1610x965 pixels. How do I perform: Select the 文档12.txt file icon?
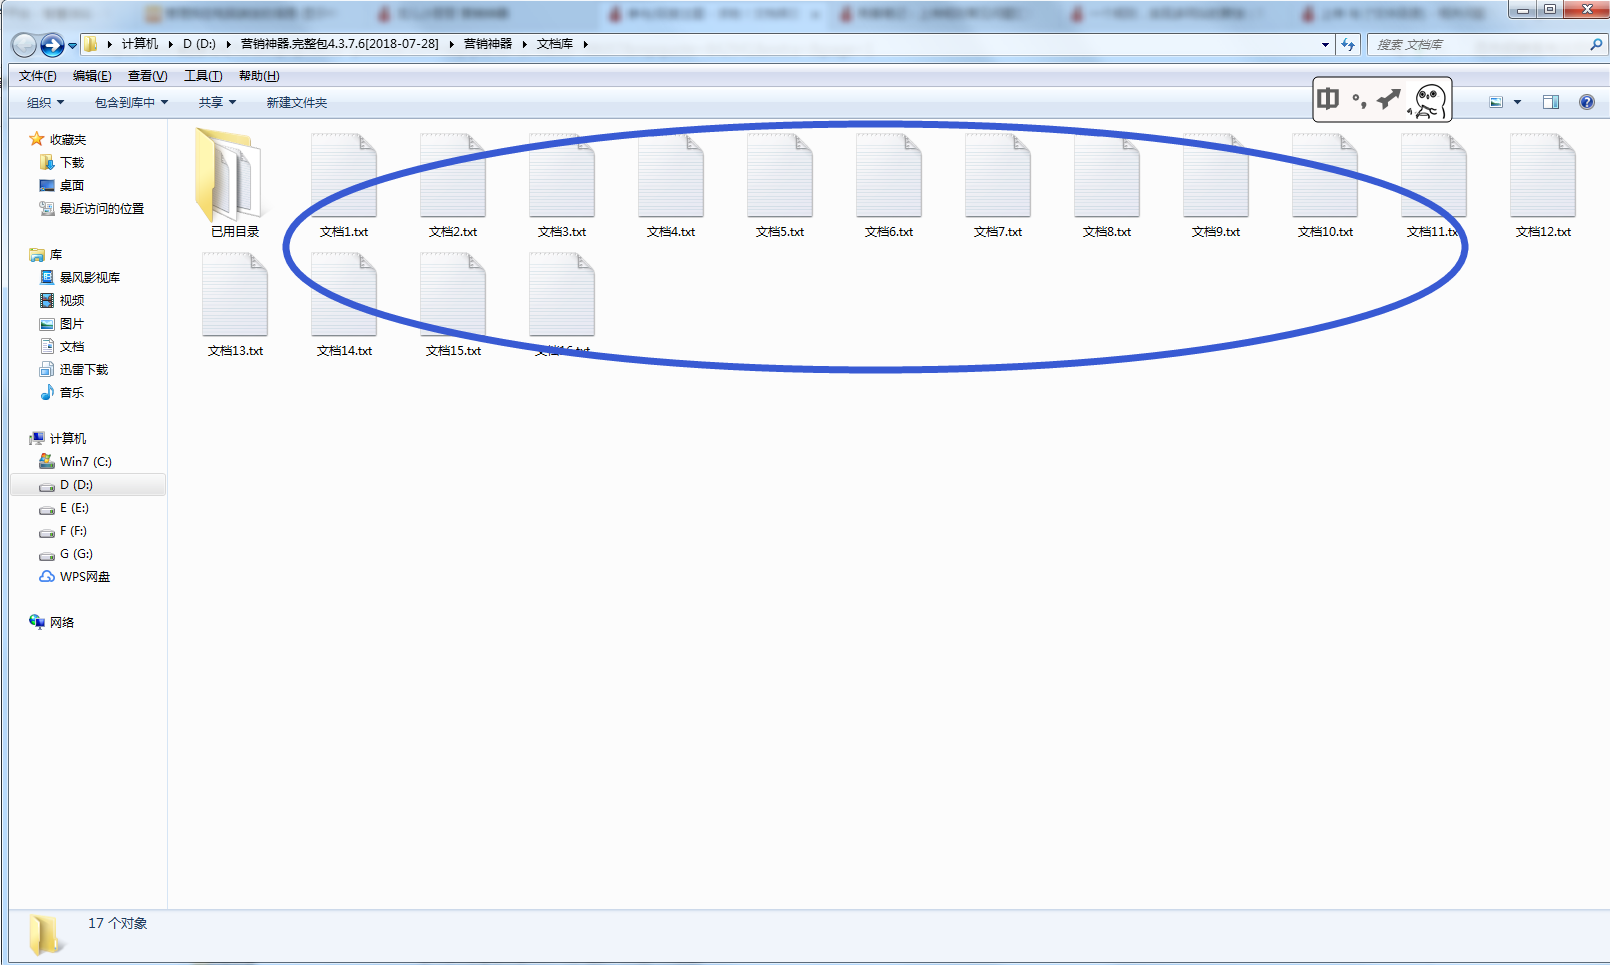click(1542, 177)
